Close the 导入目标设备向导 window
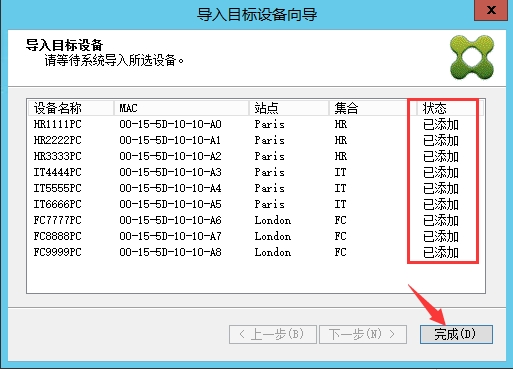The image size is (513, 370). [491, 10]
